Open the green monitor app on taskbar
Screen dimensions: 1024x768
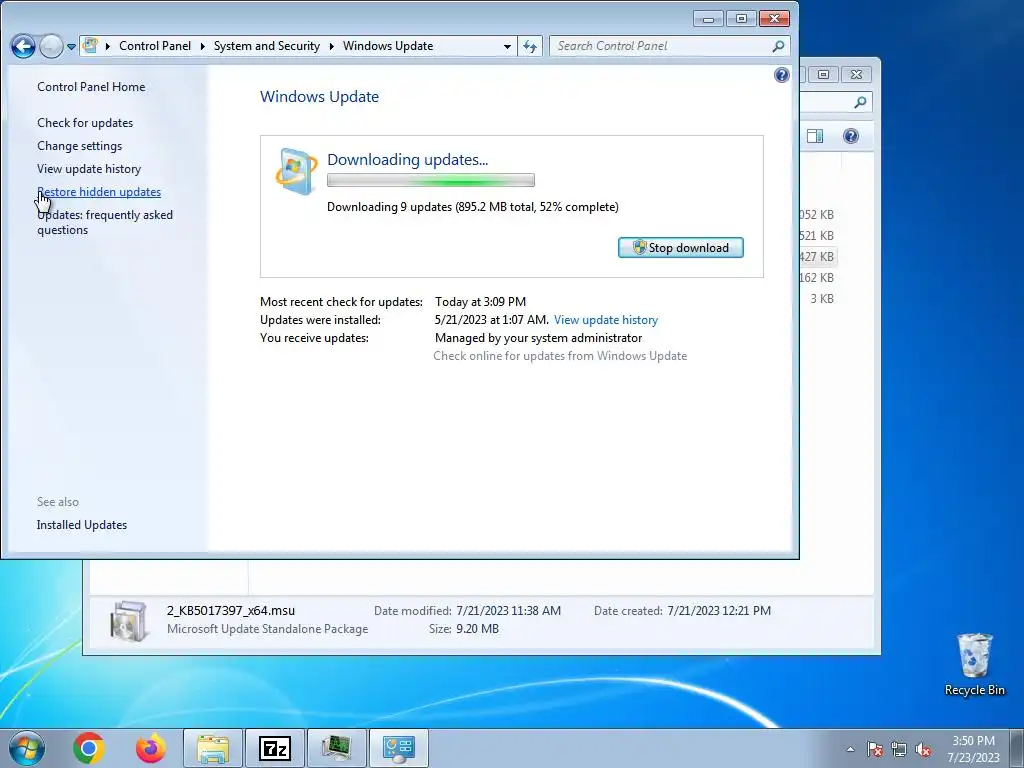pyautogui.click(x=337, y=748)
